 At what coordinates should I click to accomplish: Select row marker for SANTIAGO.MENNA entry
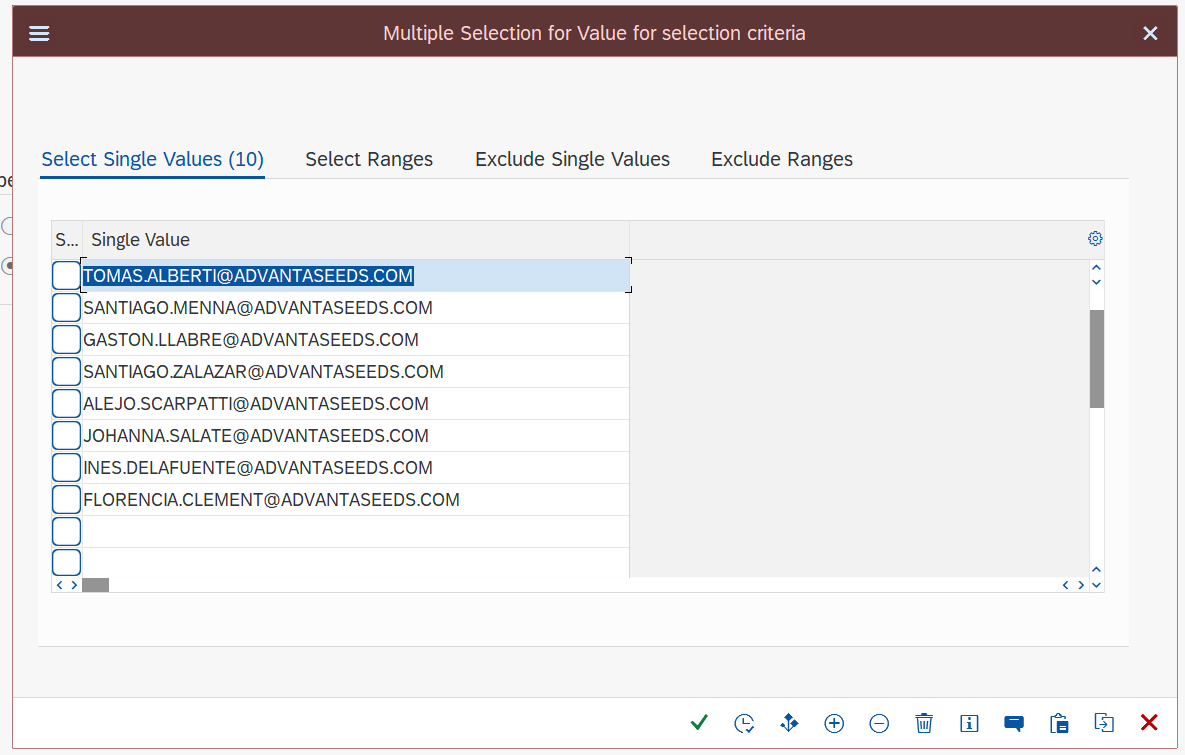(67, 308)
